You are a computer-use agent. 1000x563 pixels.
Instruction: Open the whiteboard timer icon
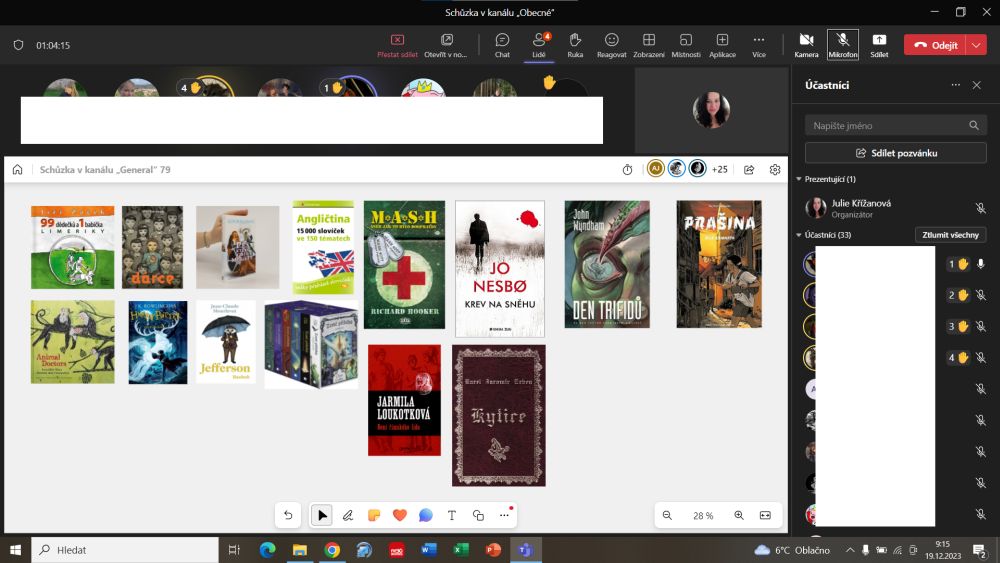(x=628, y=170)
